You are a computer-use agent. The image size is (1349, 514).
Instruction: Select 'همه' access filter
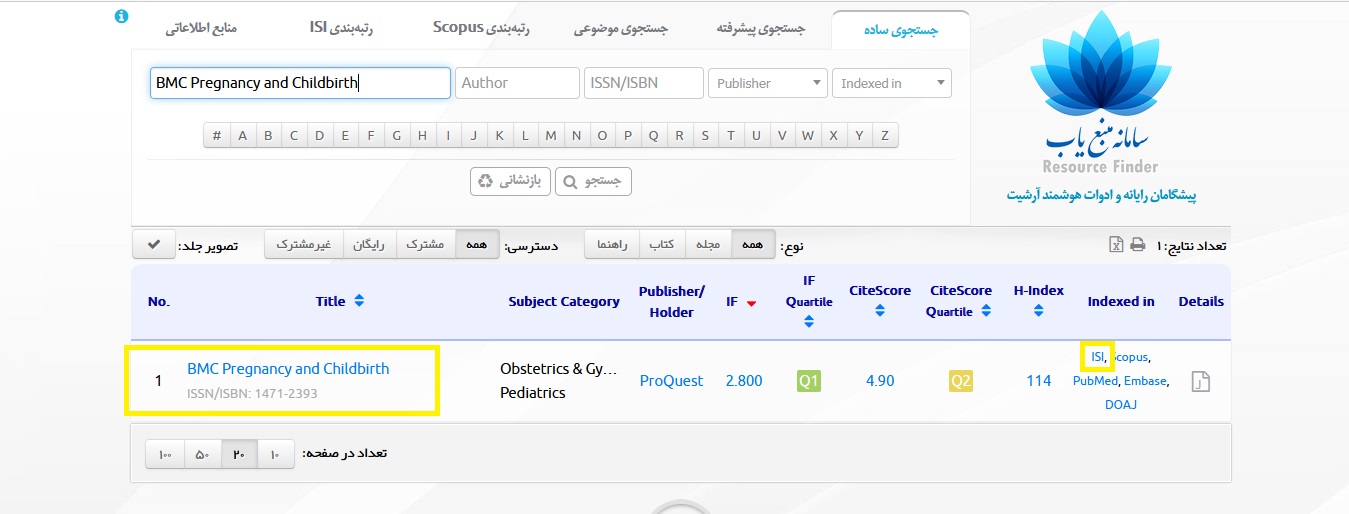(477, 245)
